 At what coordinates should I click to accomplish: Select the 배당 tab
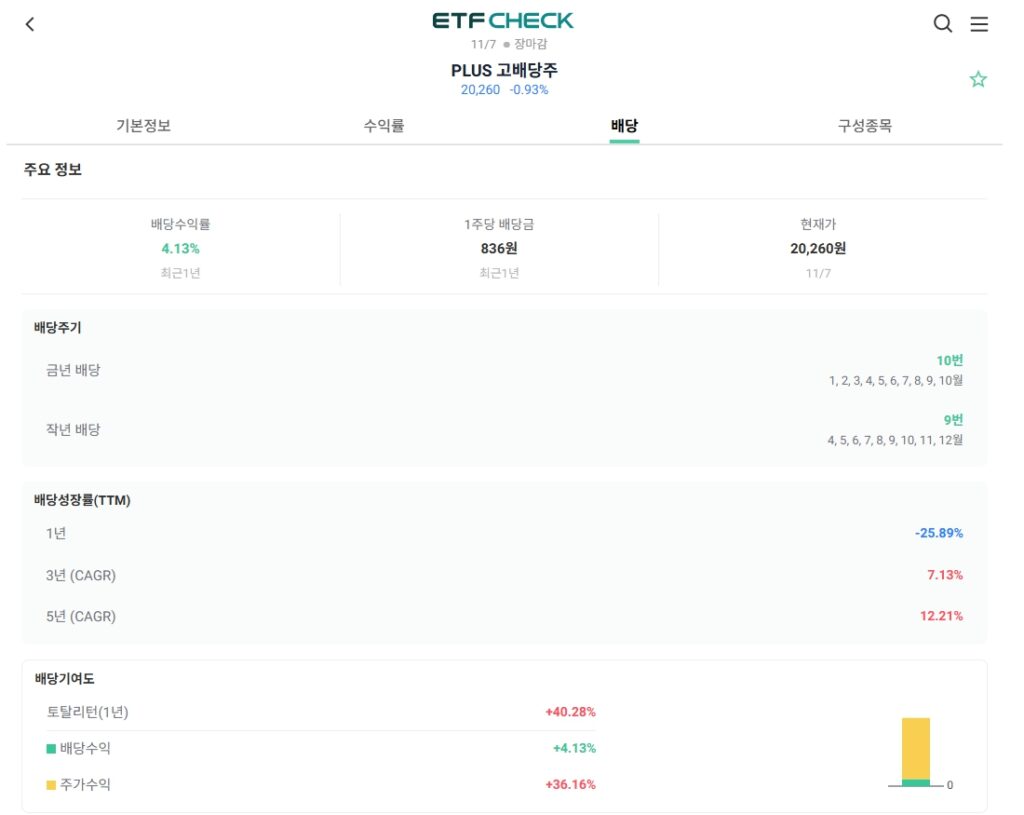tap(624, 125)
